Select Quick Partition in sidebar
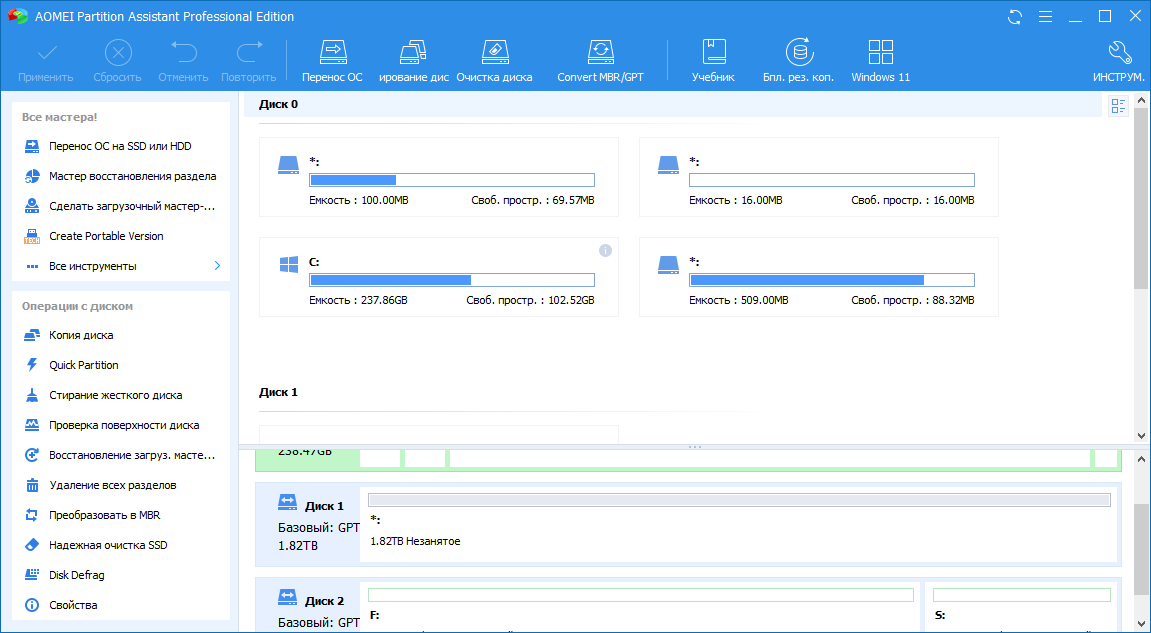The image size is (1151, 633). point(84,365)
